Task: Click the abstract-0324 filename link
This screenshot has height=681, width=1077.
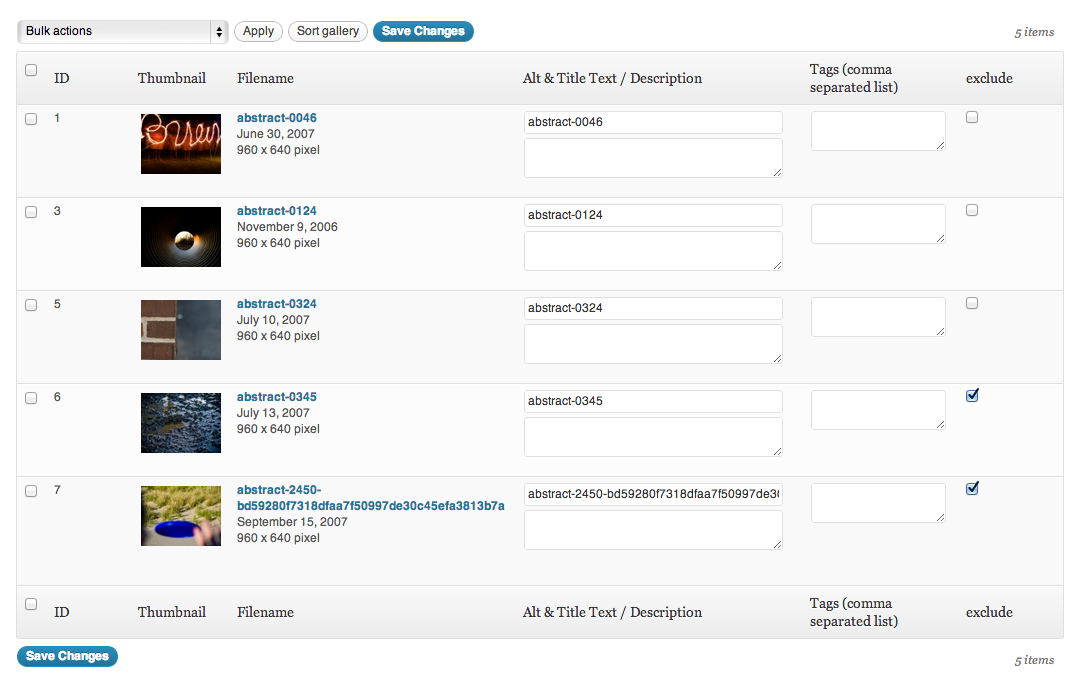Action: tap(277, 304)
